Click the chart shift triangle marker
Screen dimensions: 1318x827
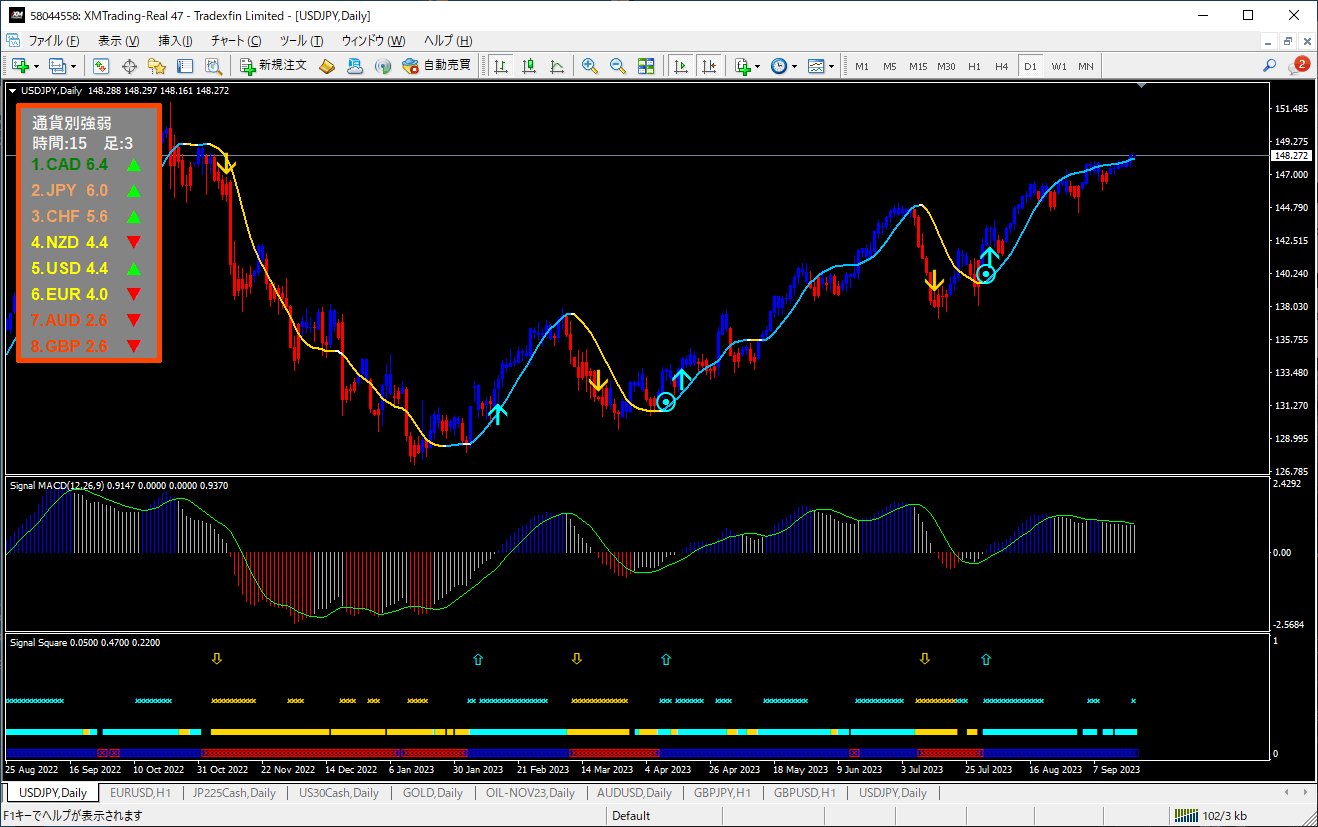[1143, 87]
